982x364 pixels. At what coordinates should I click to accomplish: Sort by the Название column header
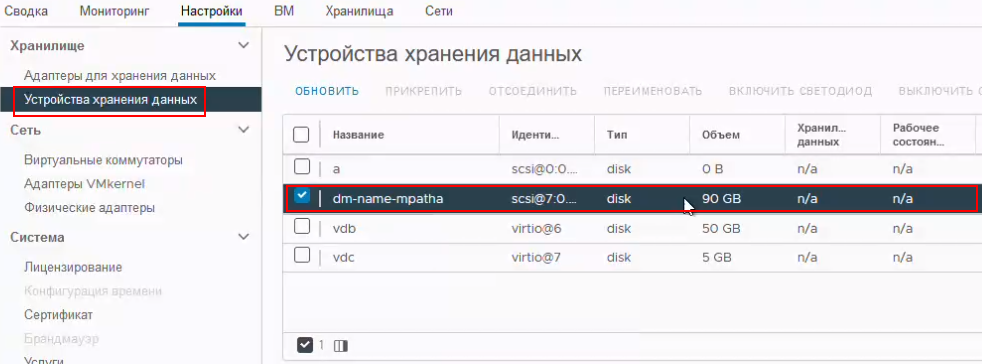coord(358,135)
